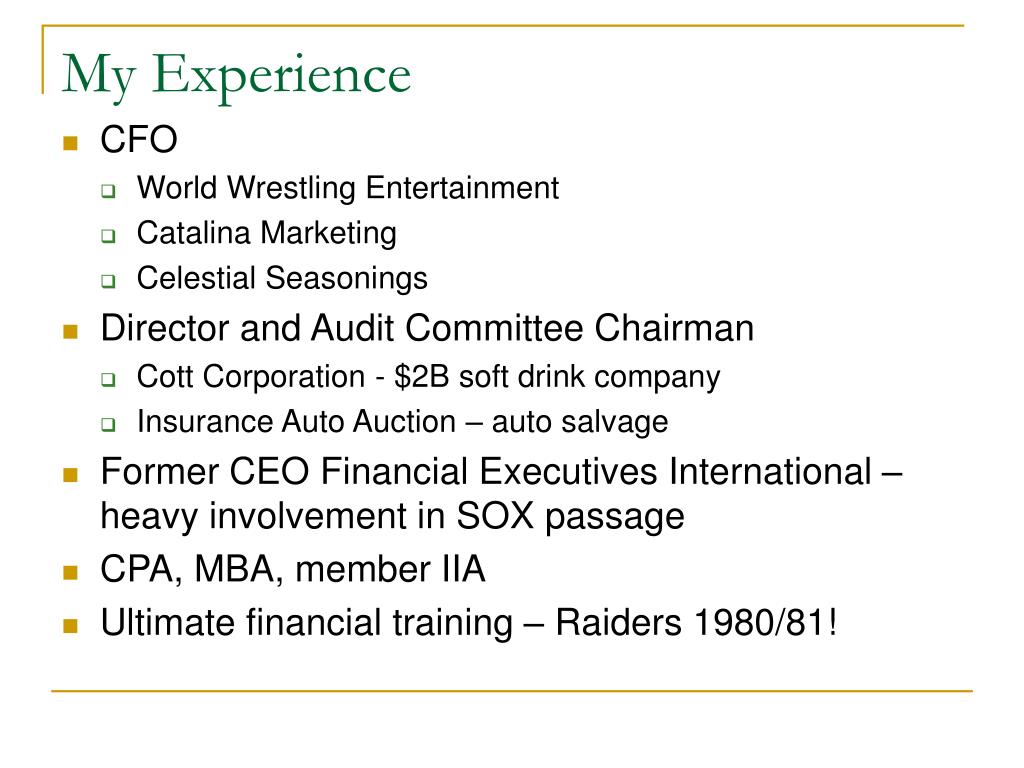This screenshot has width=1024, height=768.
Task: Click 'heavy involvement in SOX passage' line
Action: 392,517
